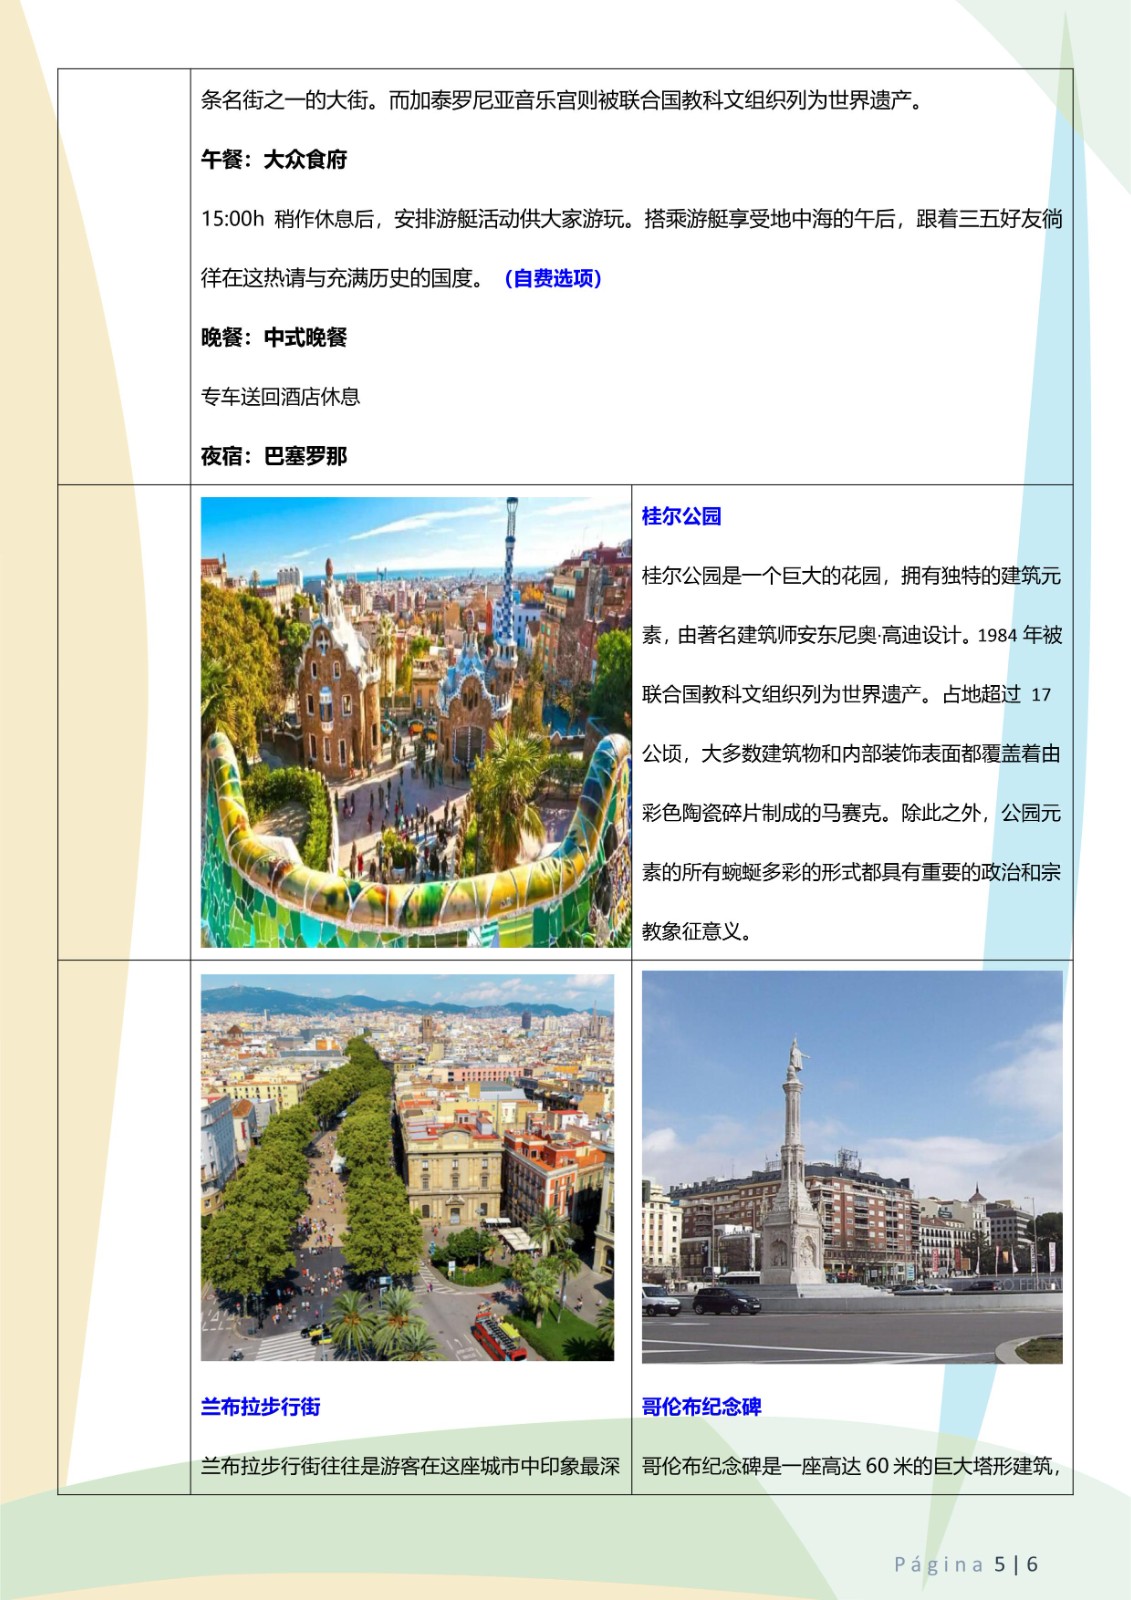Click the line 专车送回酒店休息
The width and height of the screenshot is (1131, 1600).
tap(280, 397)
